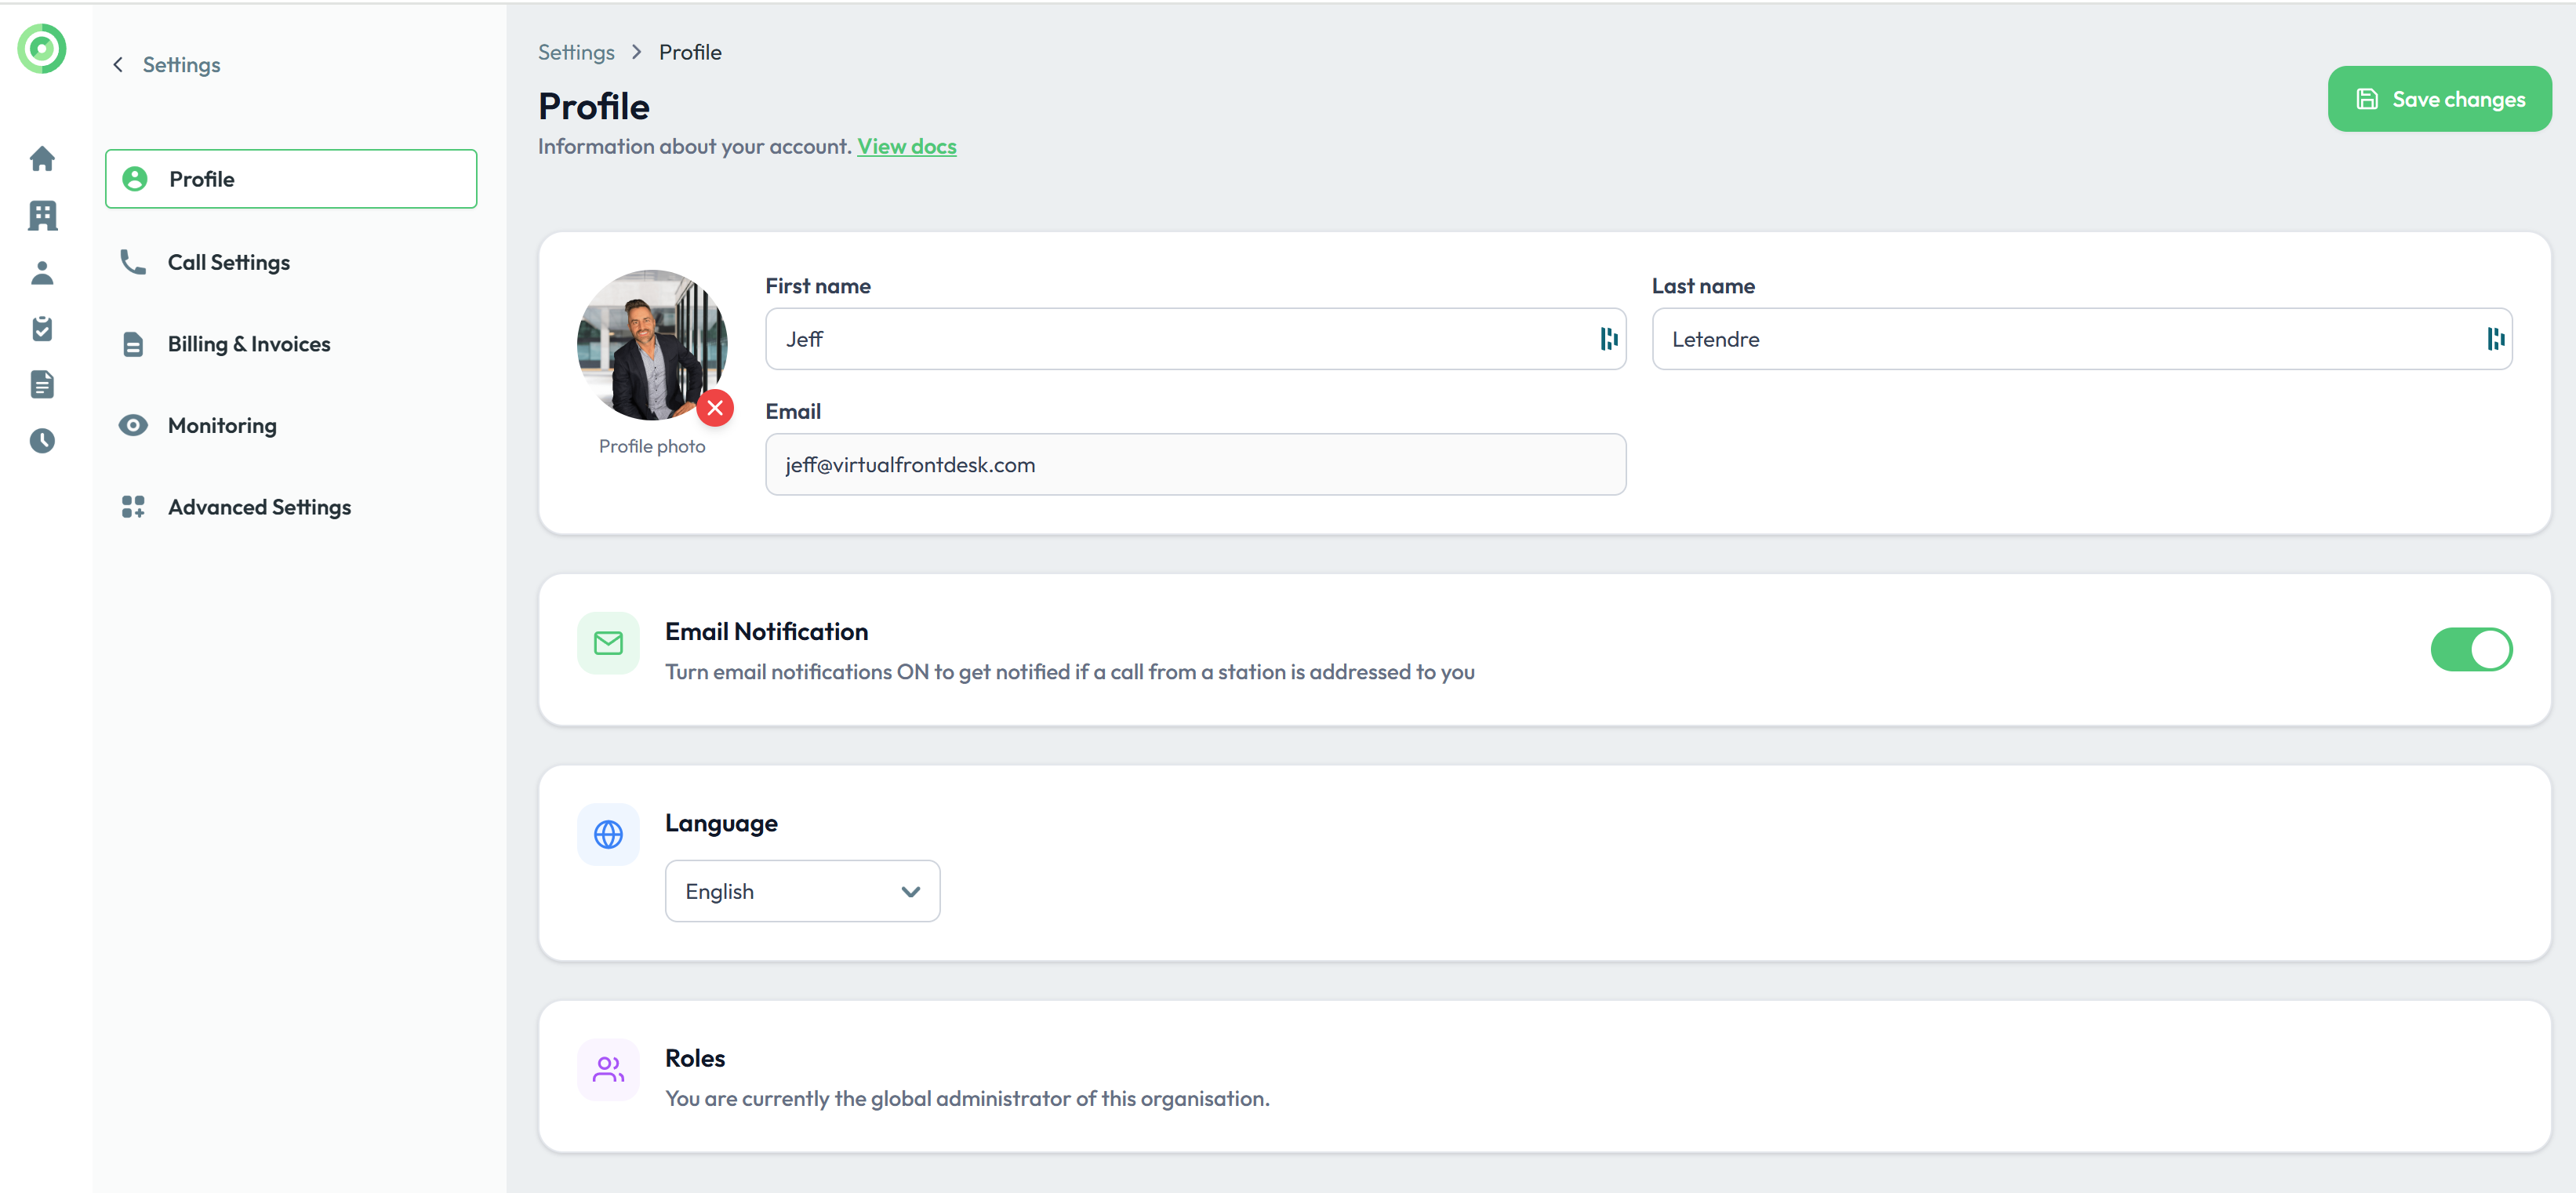Click the Email input field
Screen dimensions: 2576x1193
[x=1195, y=464]
